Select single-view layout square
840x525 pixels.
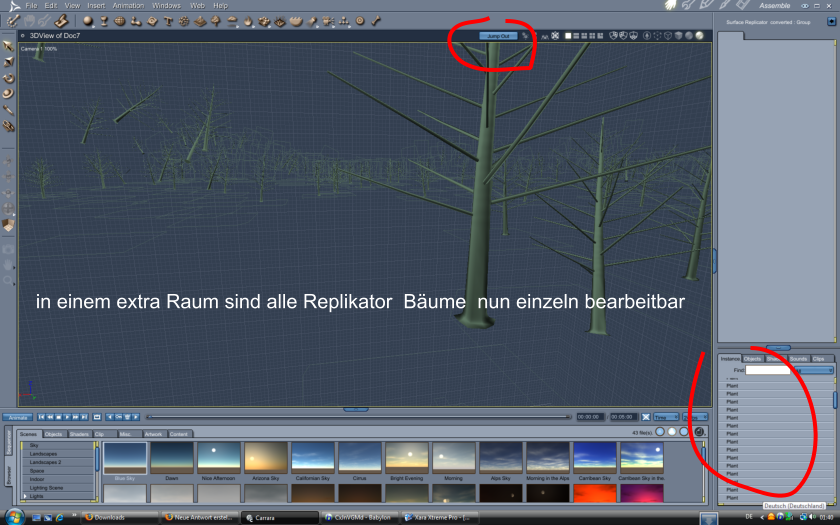[x=568, y=36]
